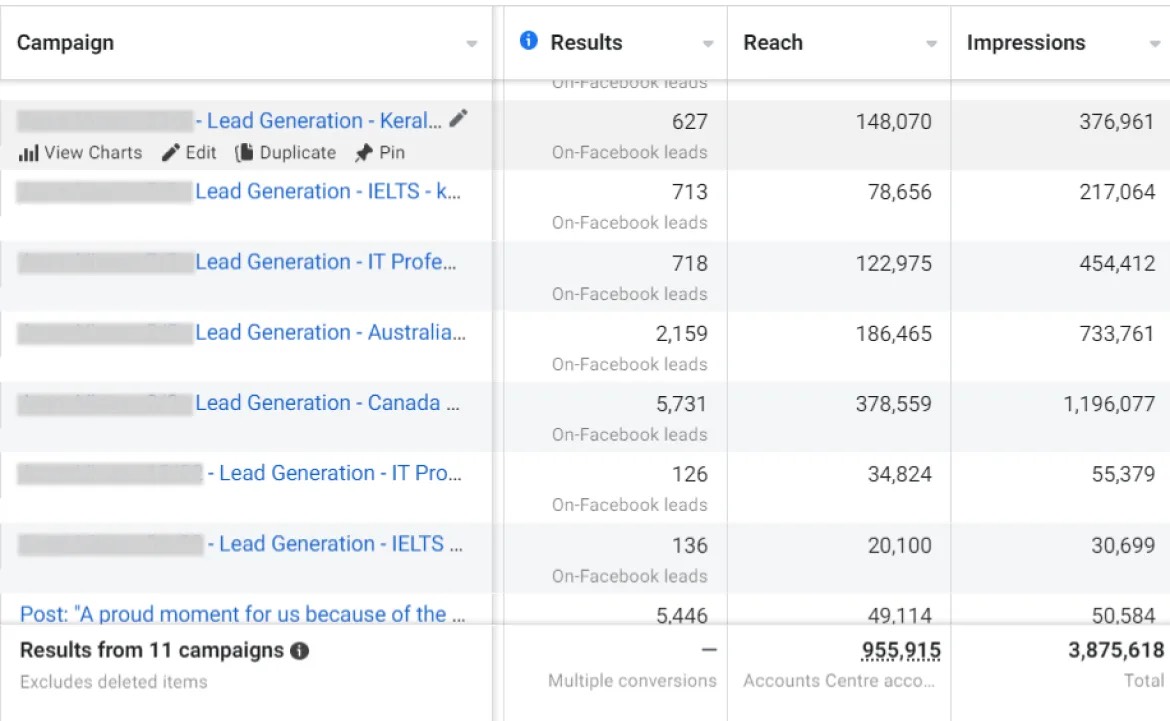Click the blue info icon next to Results
This screenshot has height=721, width=1170.
point(530,41)
